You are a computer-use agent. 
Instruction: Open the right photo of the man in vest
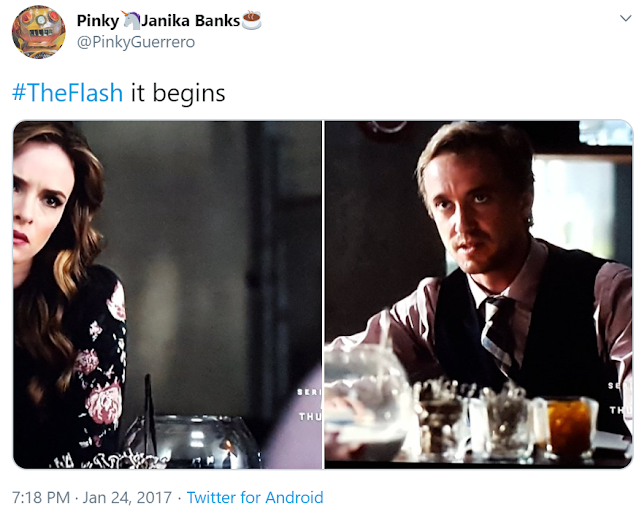[479, 295]
